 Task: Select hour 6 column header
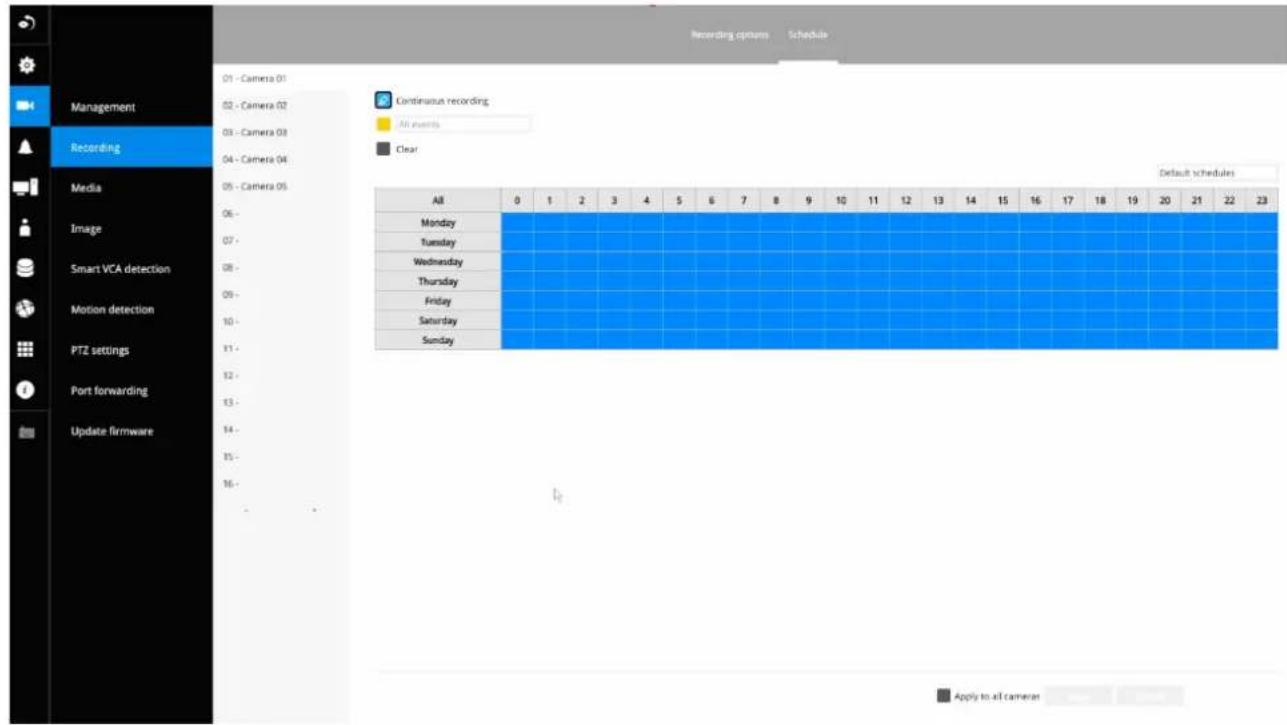pos(711,201)
